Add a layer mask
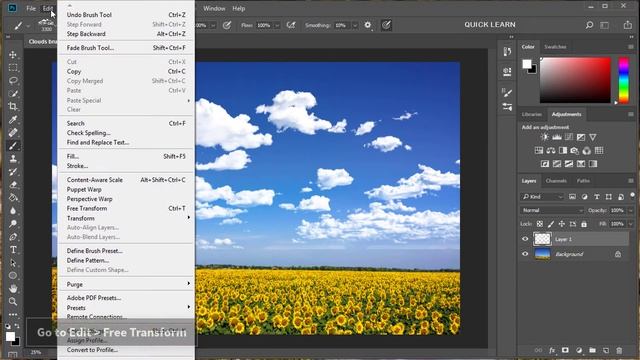 pos(565,350)
